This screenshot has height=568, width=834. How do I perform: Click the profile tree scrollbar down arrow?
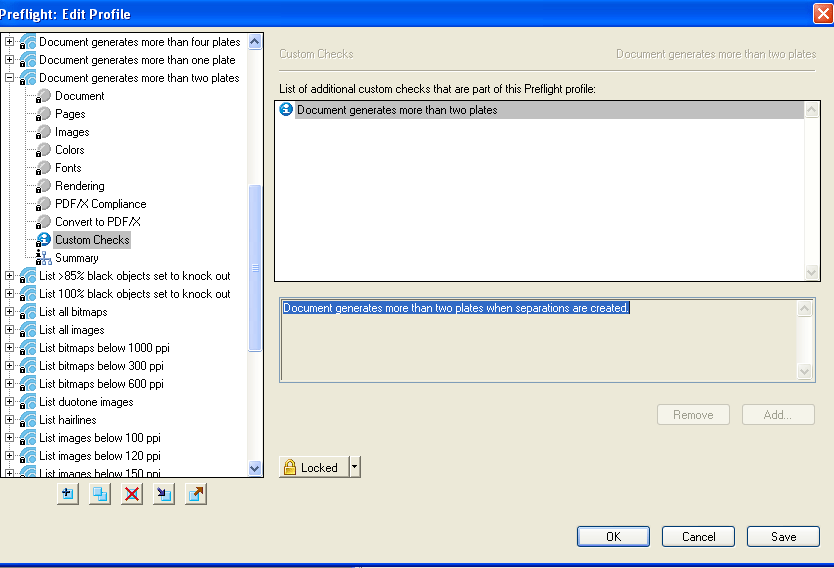coord(255,469)
